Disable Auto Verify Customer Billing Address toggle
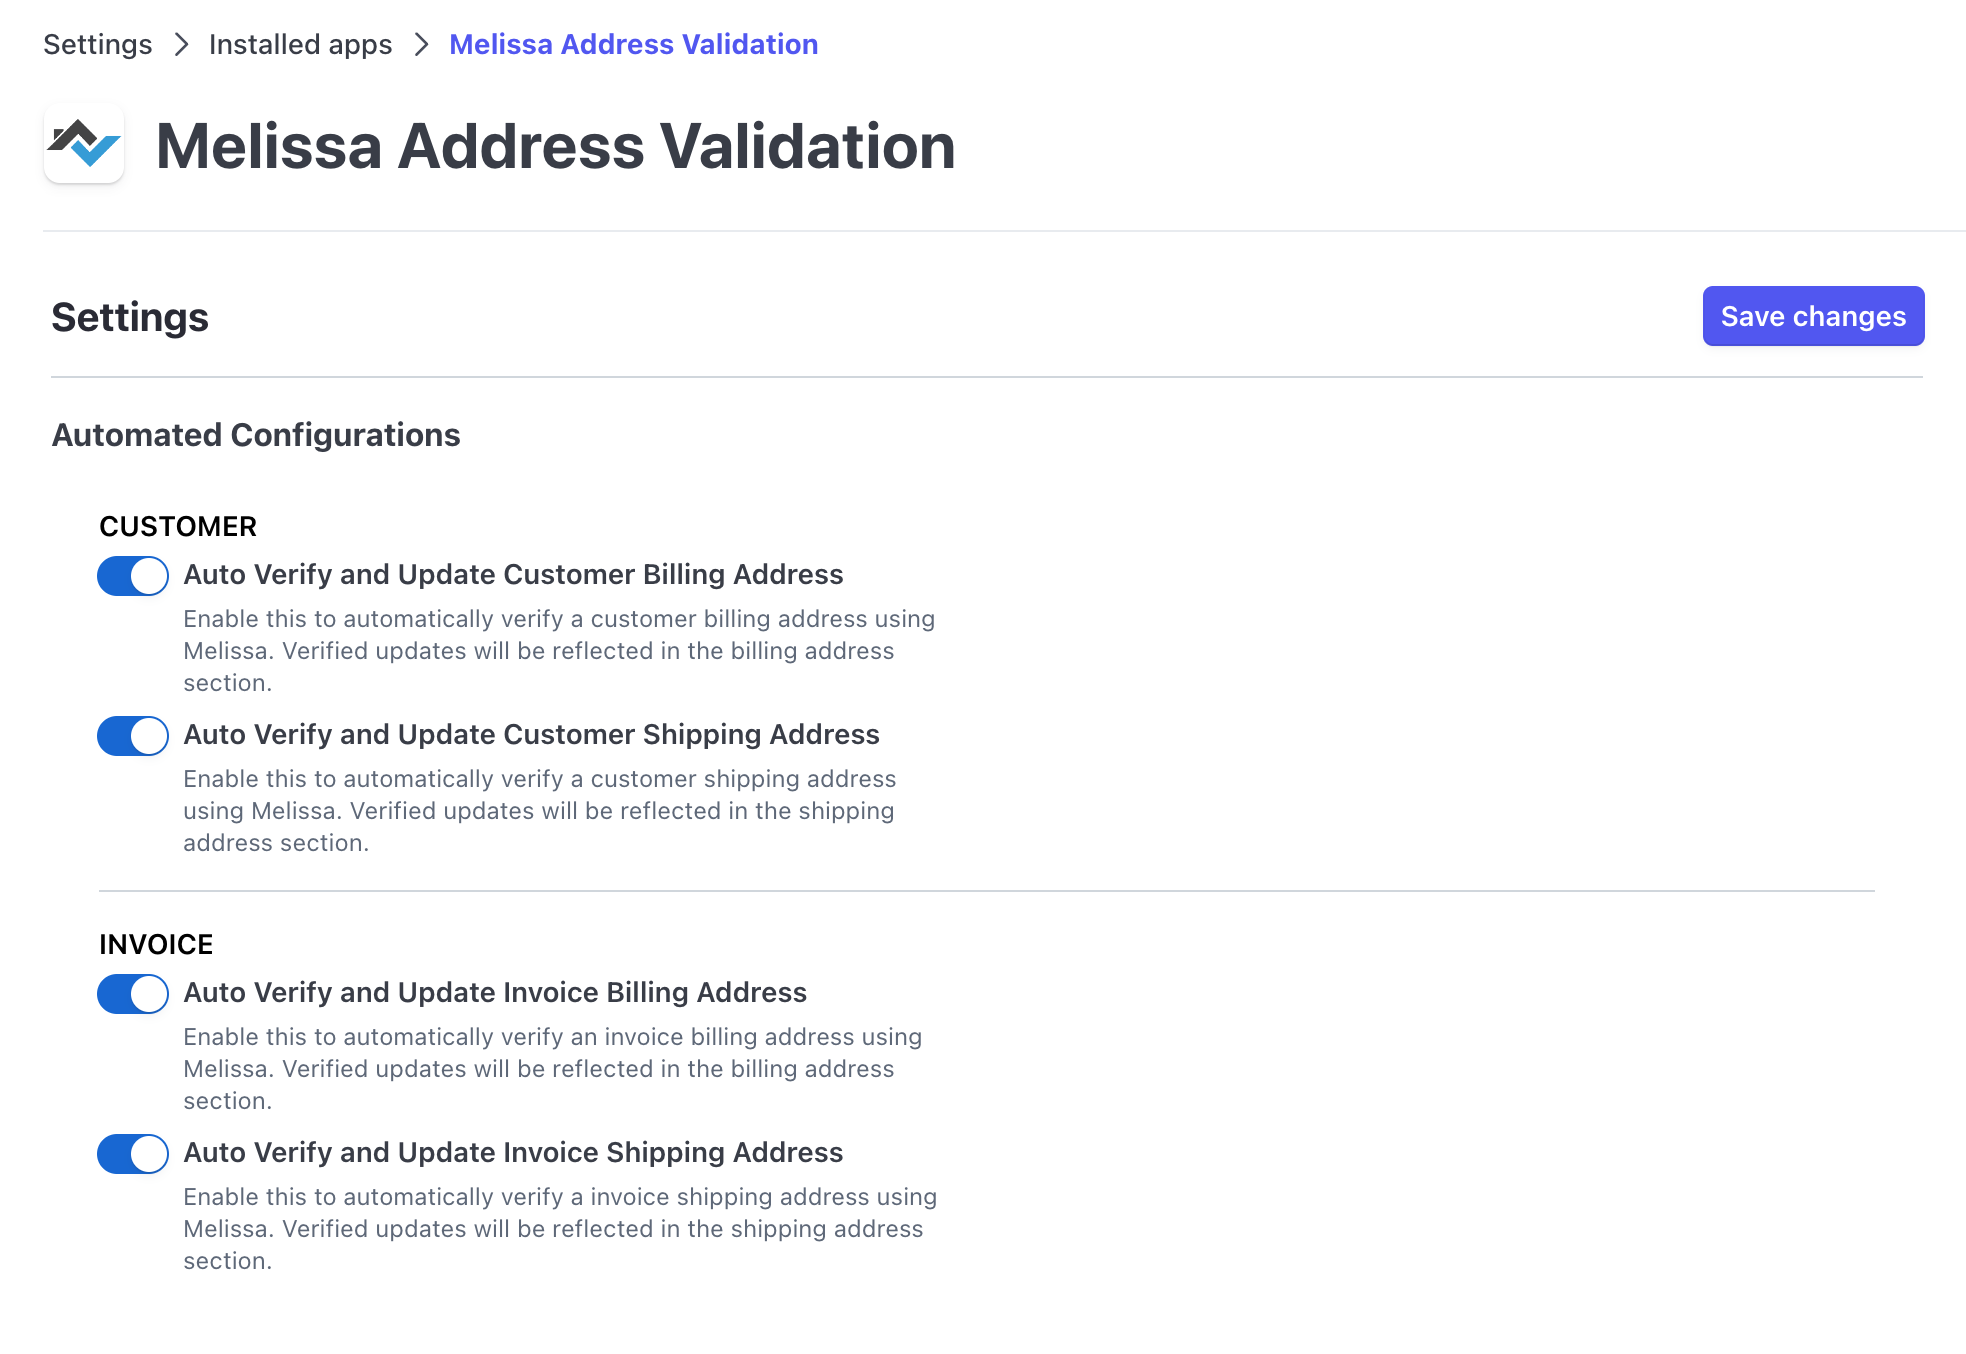1966x1354 pixels. click(133, 576)
